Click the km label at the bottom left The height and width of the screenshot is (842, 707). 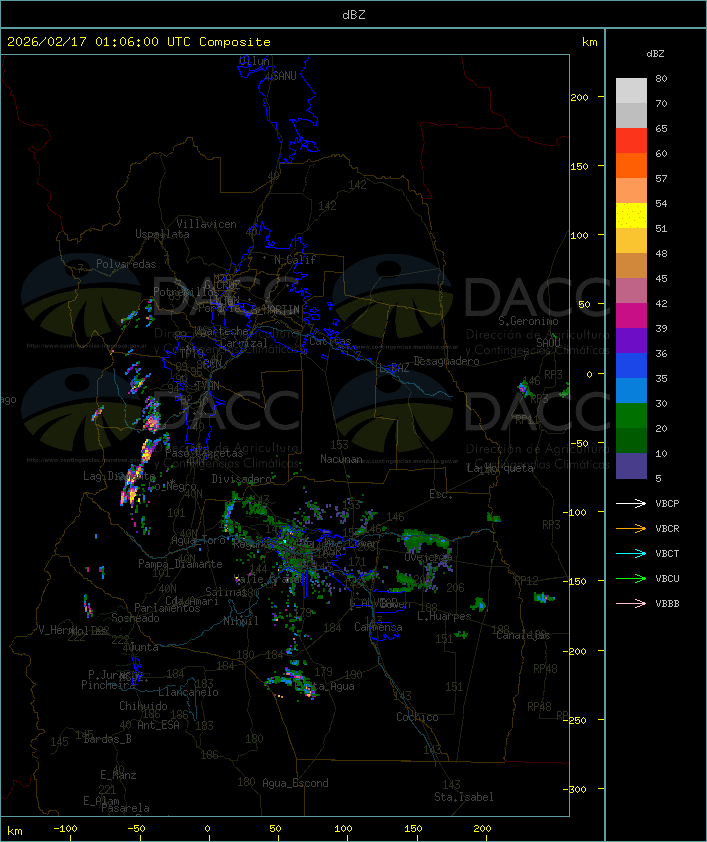pos(15,831)
